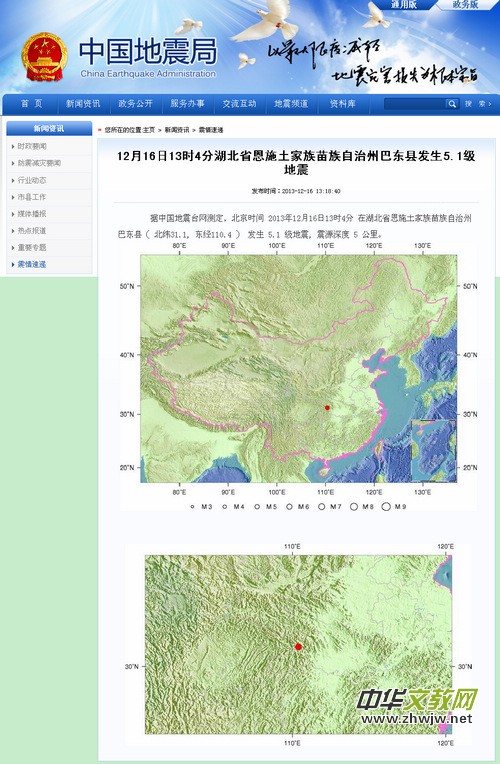Switch to 通用版 version tab
This screenshot has width=500, height=764.
(x=404, y=5)
